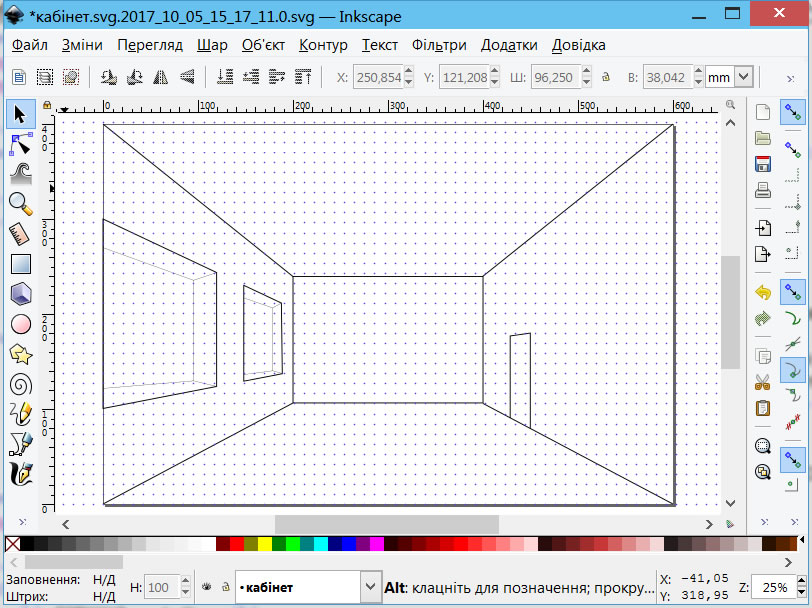The image size is (812, 608).
Task: Toggle the width-height ratio lock
Action: point(602,77)
